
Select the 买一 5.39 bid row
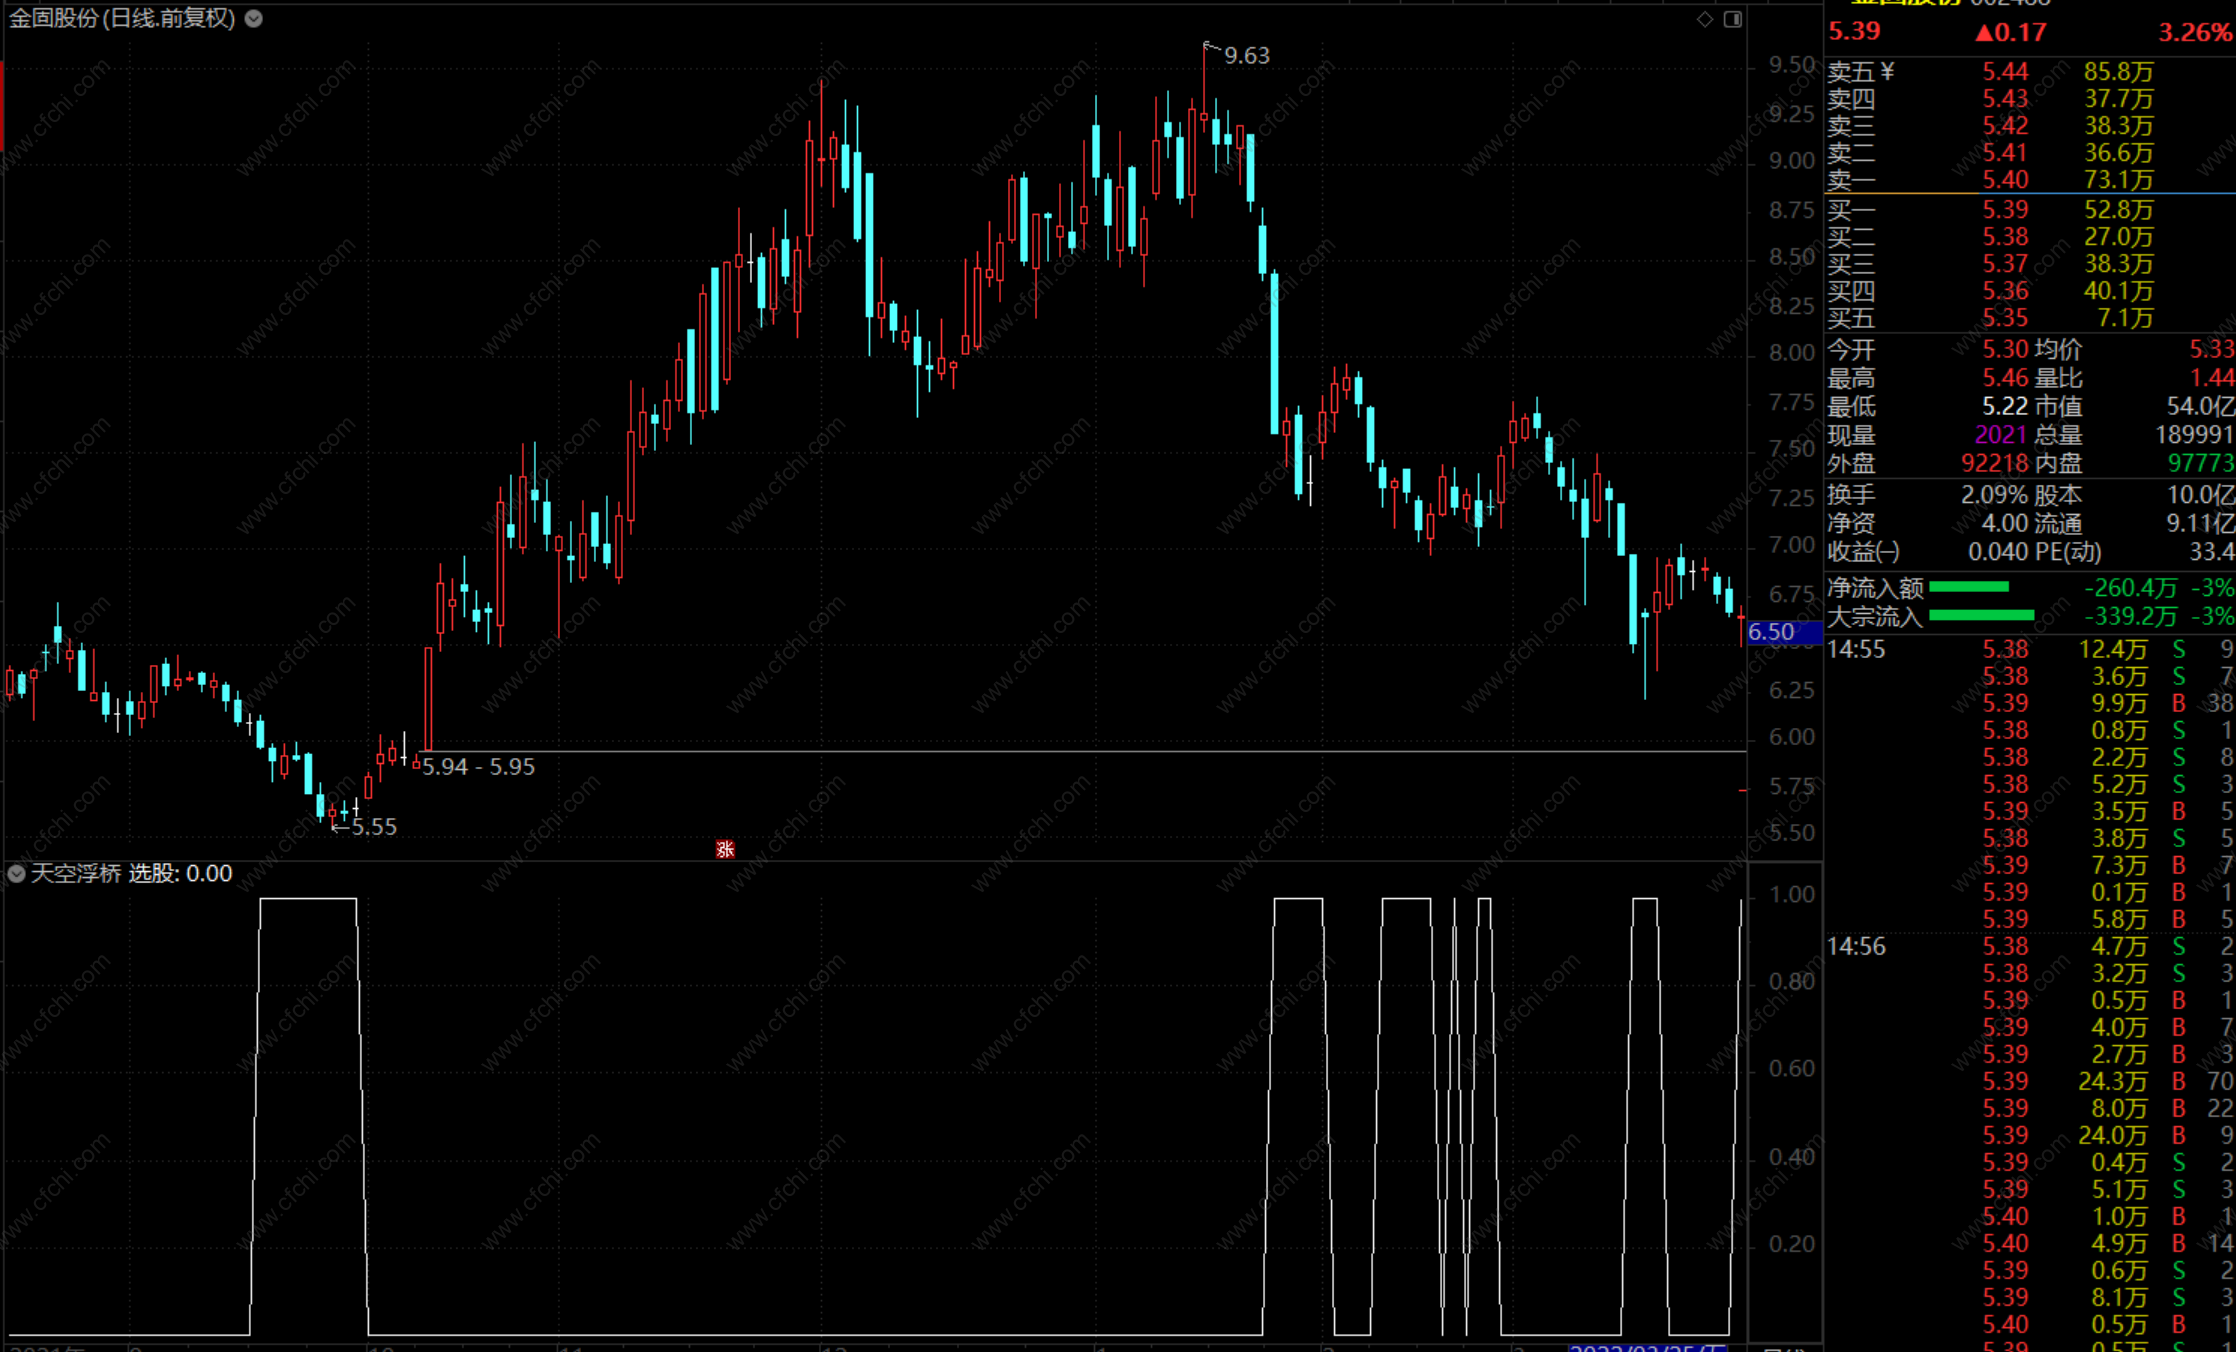click(2005, 210)
